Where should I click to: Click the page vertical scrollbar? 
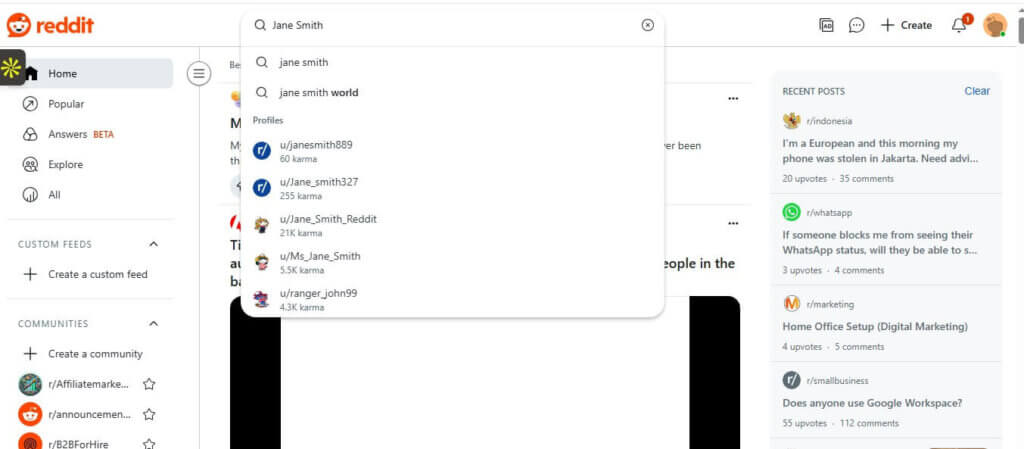pyautogui.click(x=1021, y=29)
